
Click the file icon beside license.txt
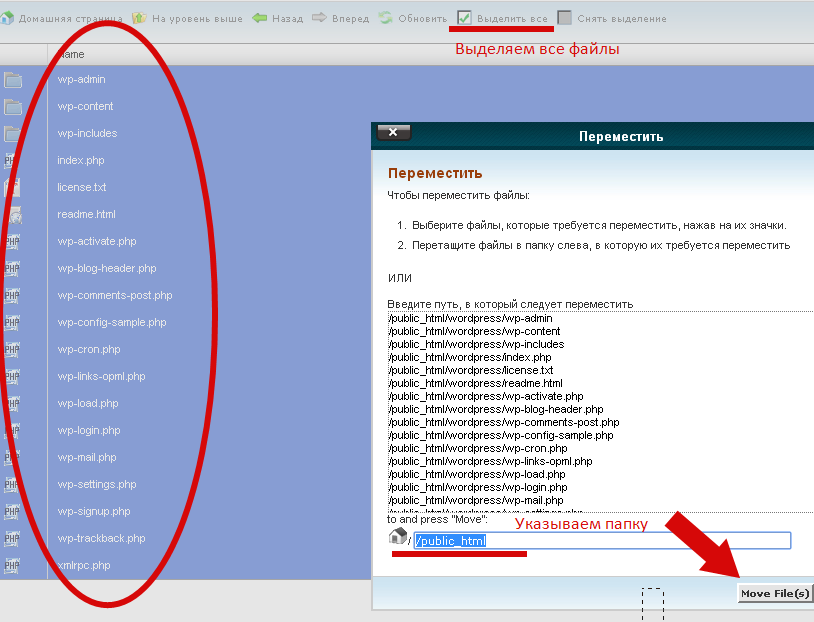click(x=14, y=187)
